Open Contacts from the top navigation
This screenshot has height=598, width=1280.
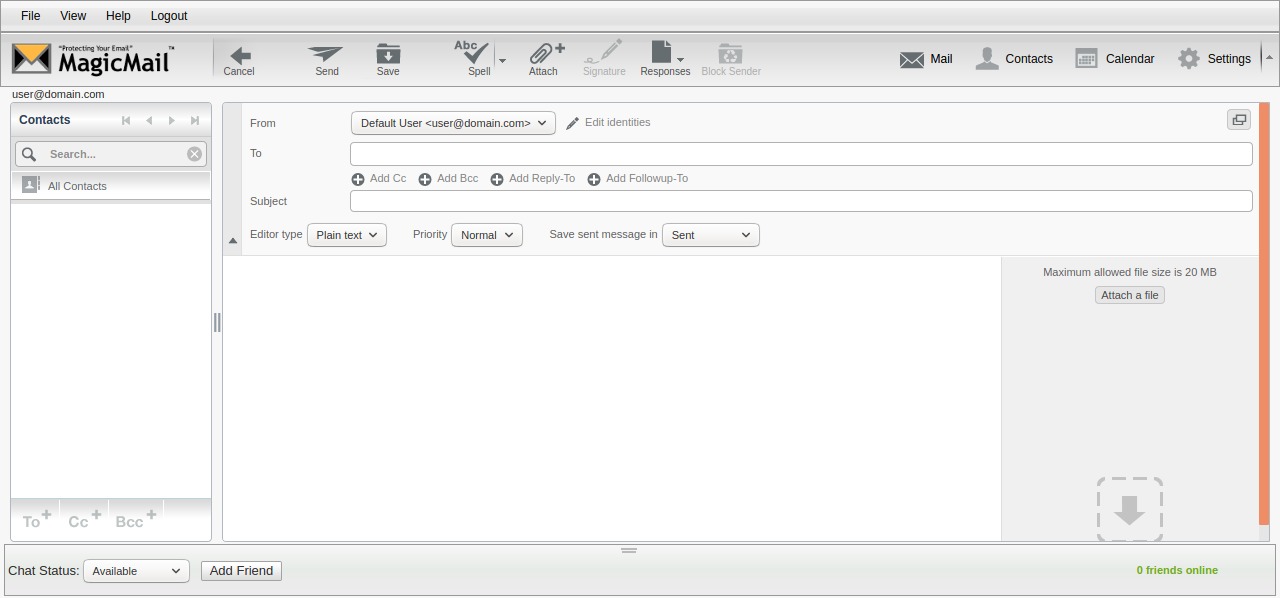[1014, 59]
